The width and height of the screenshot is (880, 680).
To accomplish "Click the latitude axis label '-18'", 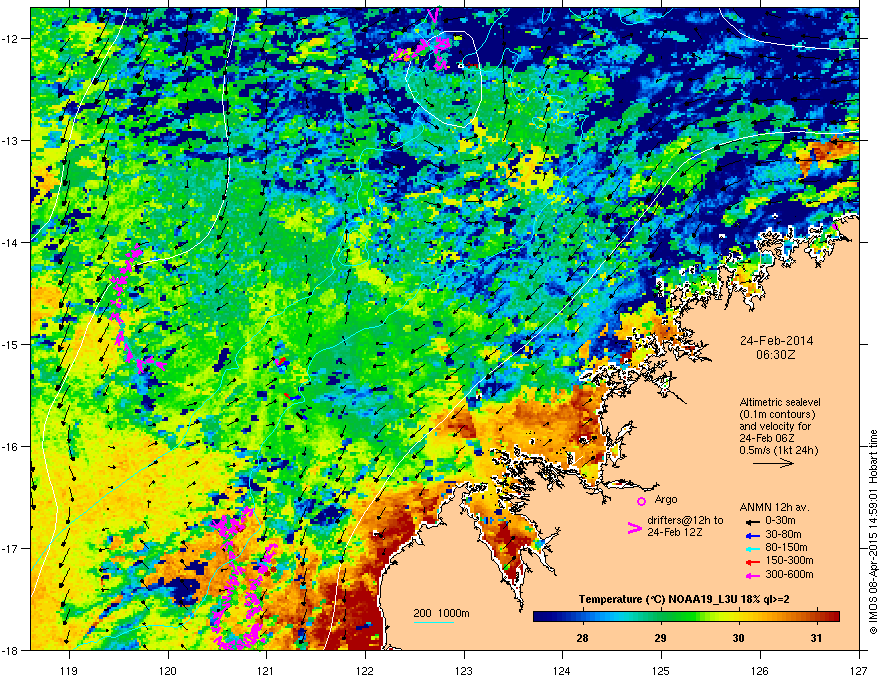I will [10, 650].
